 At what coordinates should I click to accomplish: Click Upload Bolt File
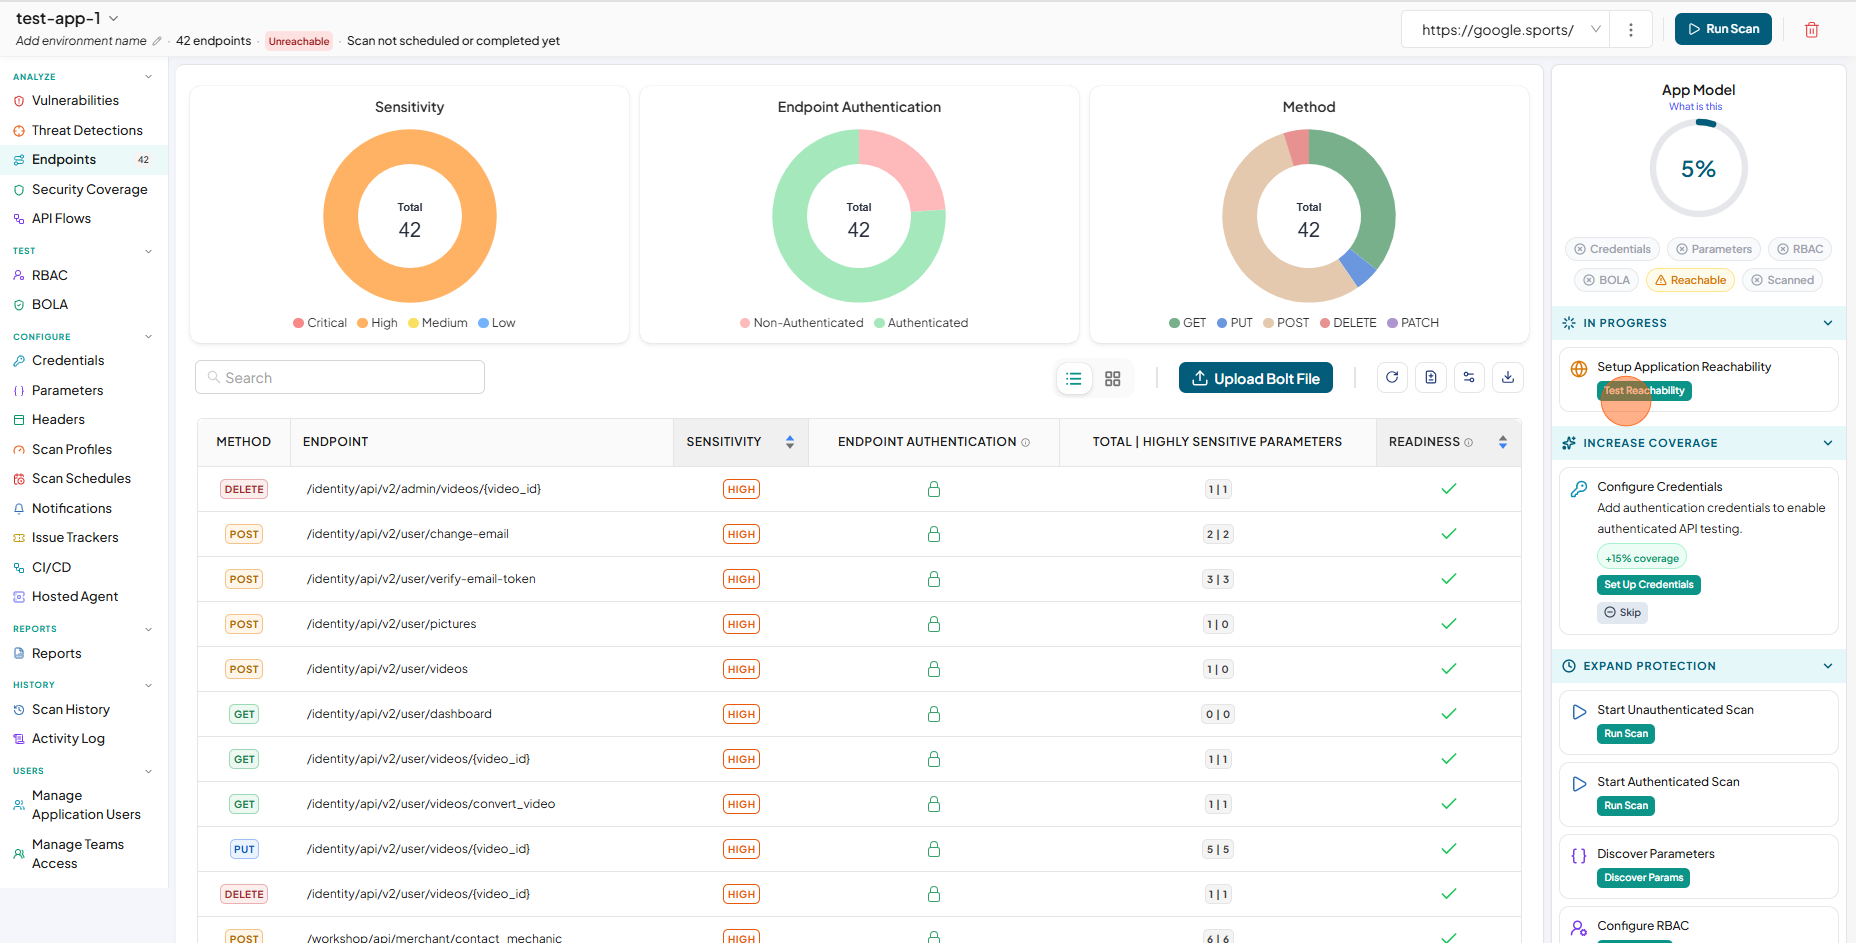tap(1256, 378)
